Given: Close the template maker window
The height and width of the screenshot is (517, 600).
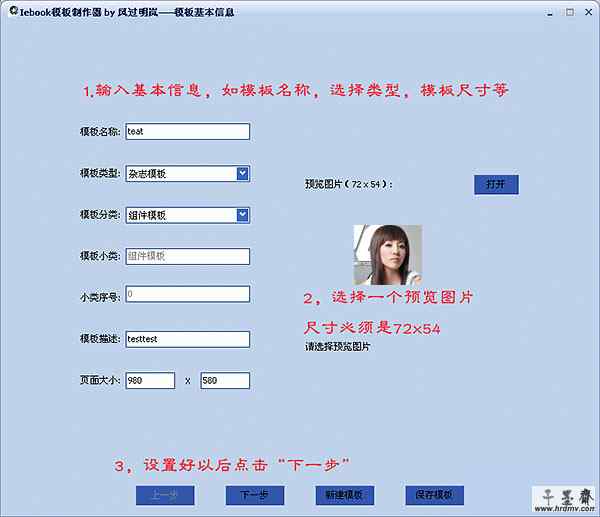Looking at the screenshot, I should [x=587, y=11].
